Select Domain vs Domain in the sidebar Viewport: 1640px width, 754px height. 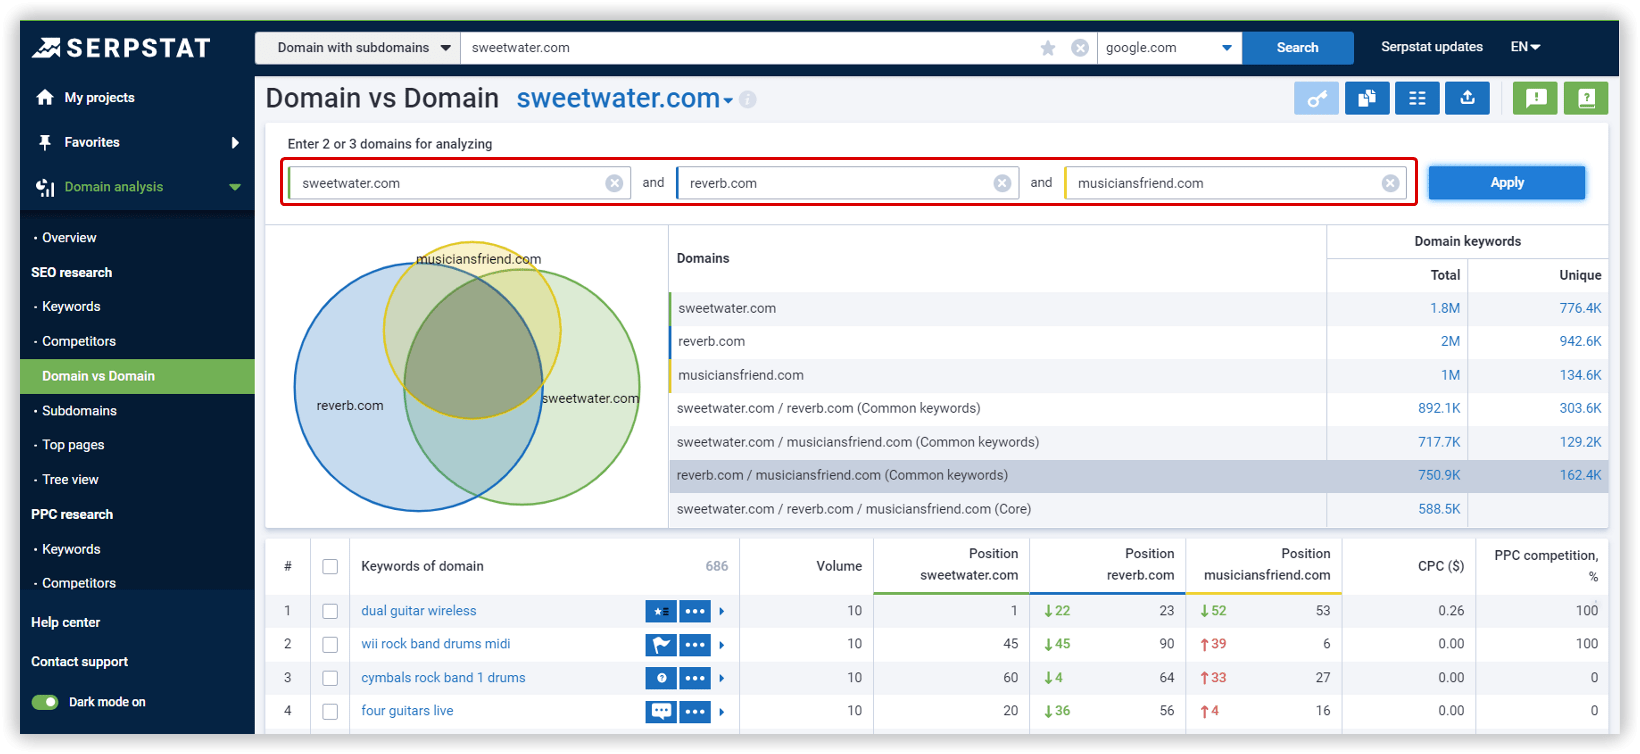point(137,376)
